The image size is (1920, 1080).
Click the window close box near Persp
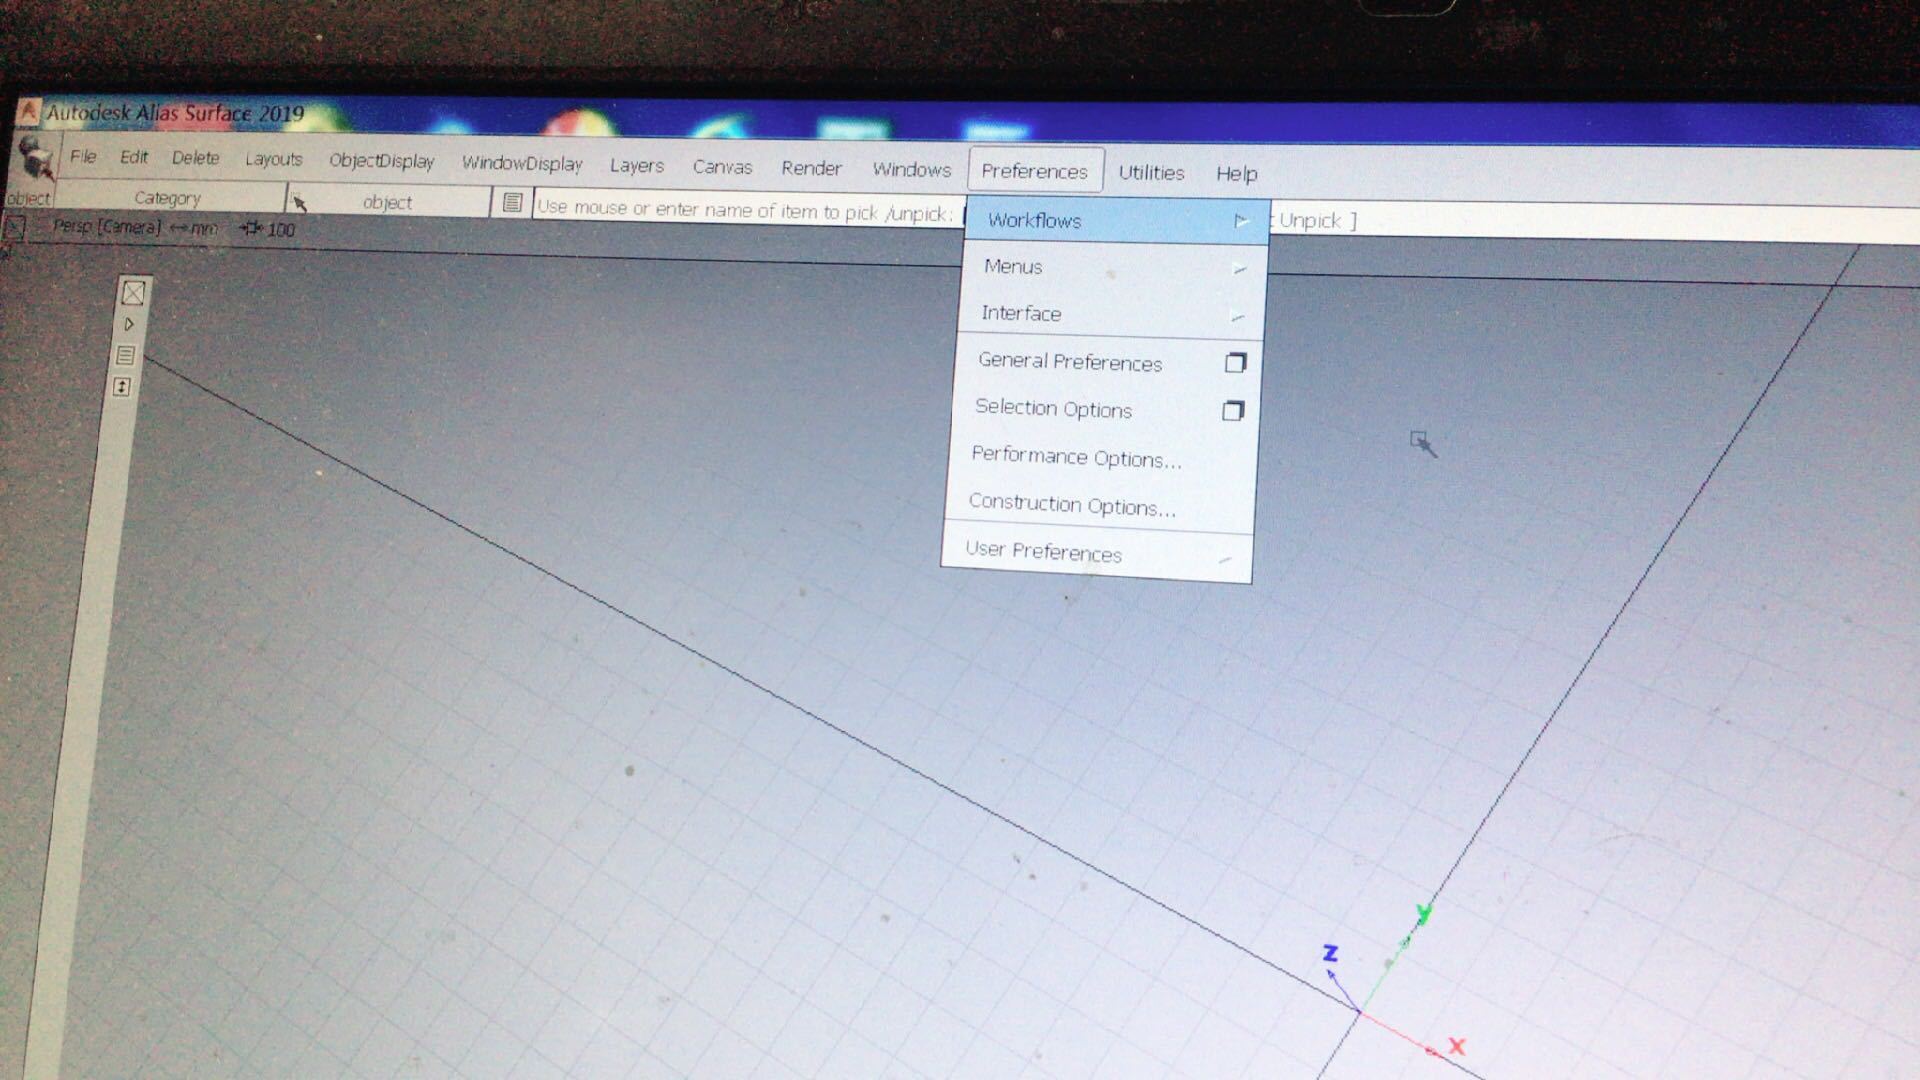pyautogui.click(x=14, y=228)
